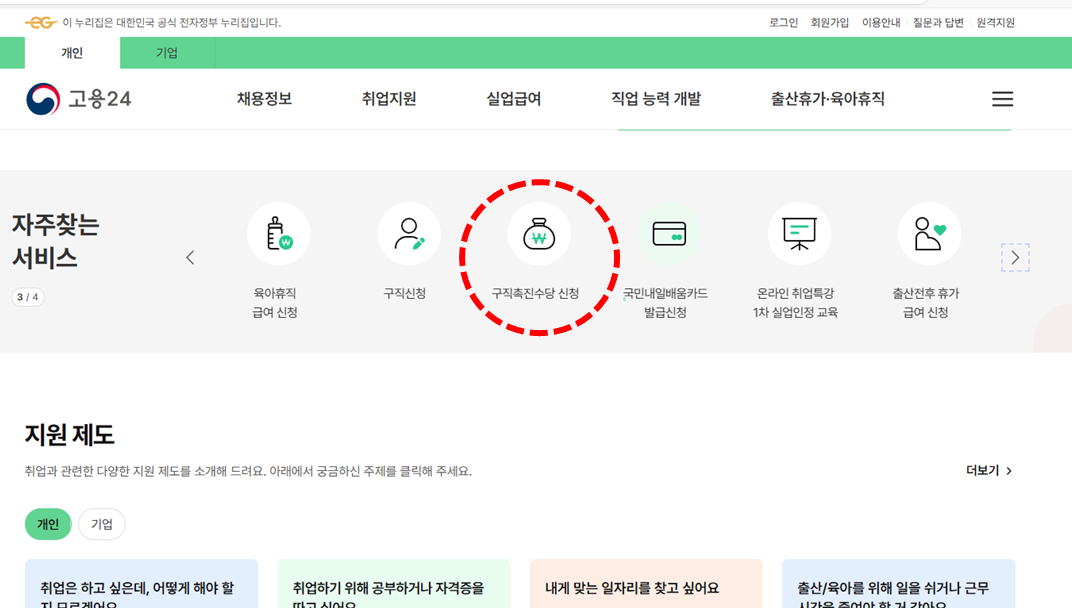1072x608 pixels.
Task: Select the 온라인 취업특강 presentation icon
Action: click(799, 233)
